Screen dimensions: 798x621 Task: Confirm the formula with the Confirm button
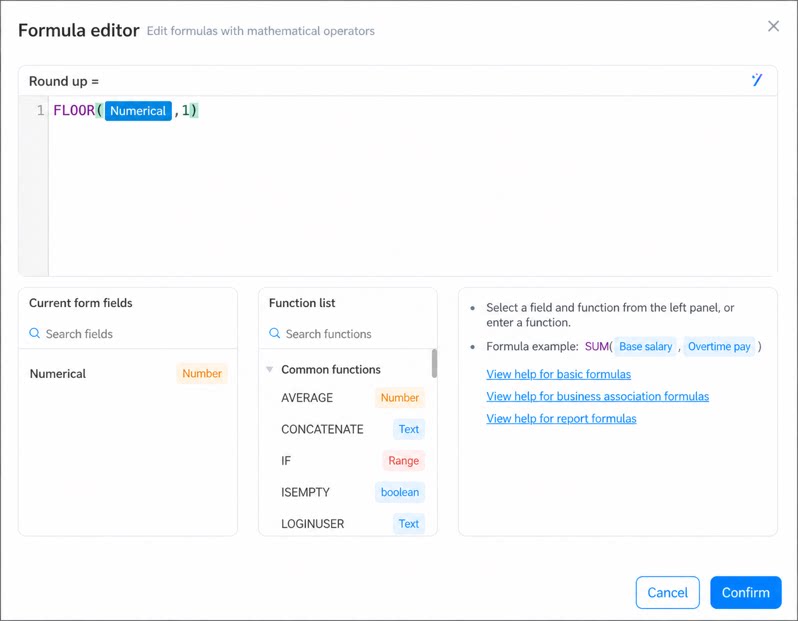click(746, 592)
